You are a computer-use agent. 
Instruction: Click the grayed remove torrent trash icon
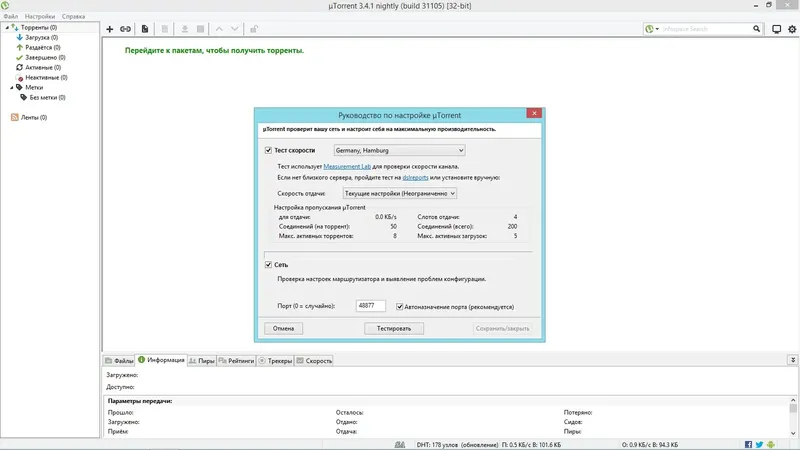coord(165,29)
